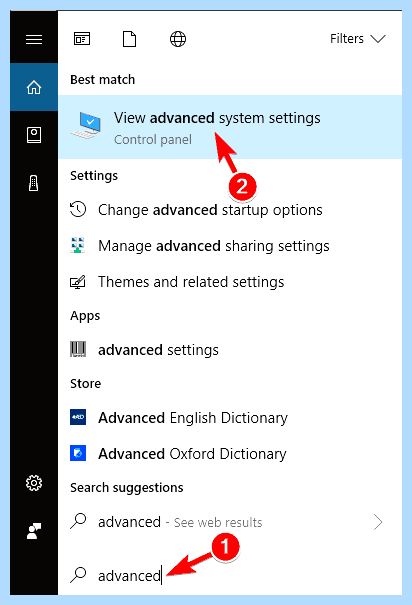This screenshot has width=412, height=605.
Task: Filter results by Web globe icon
Action: 178,39
